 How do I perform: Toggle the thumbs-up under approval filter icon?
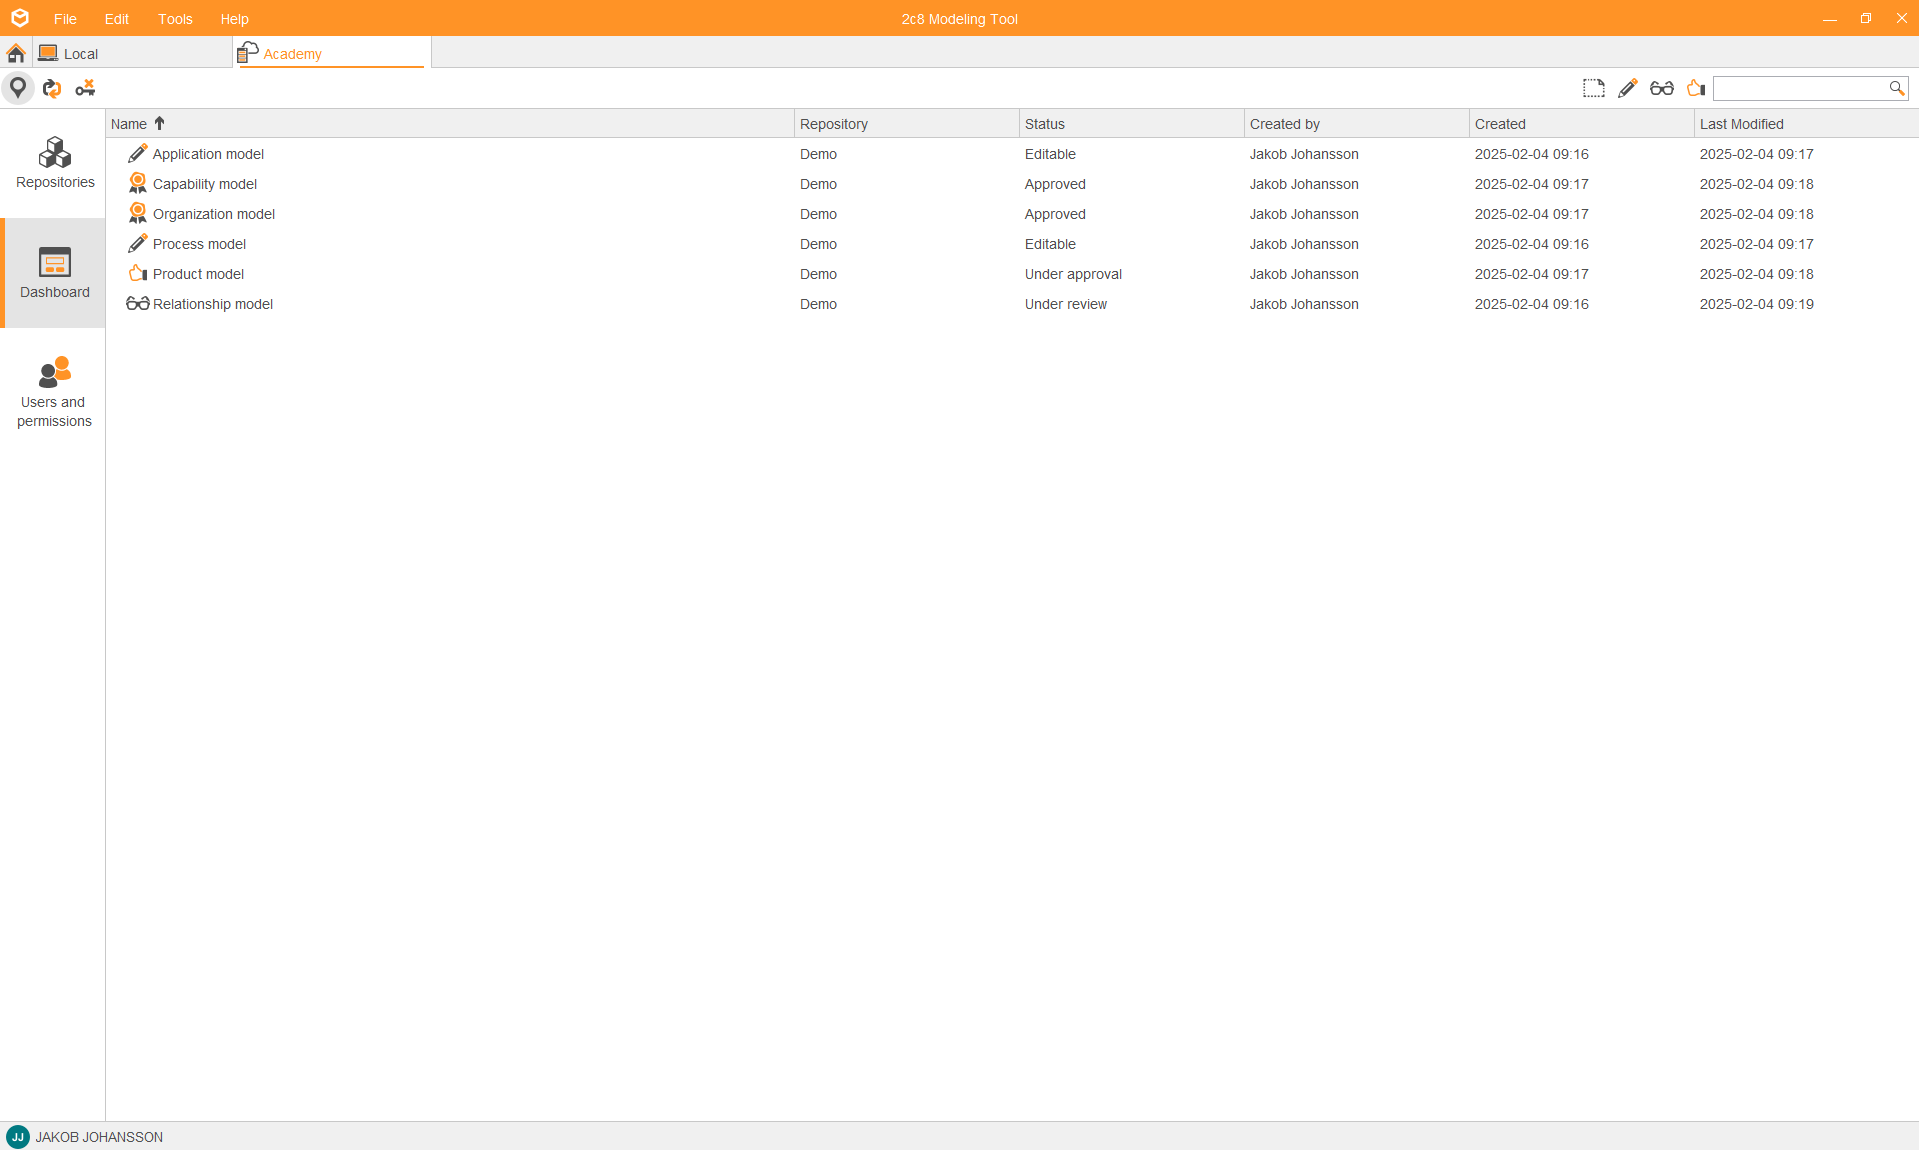click(1696, 88)
